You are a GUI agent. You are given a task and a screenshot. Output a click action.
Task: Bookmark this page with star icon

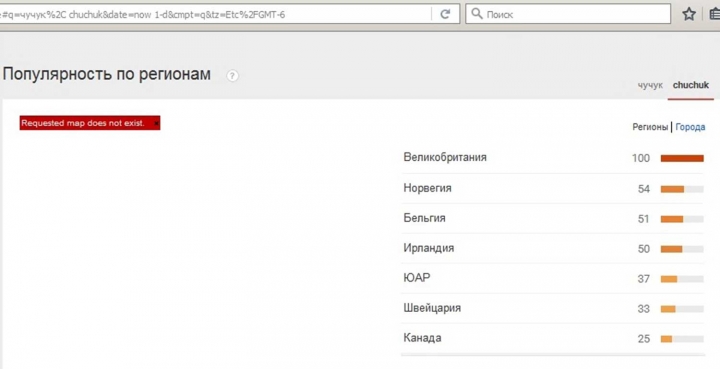tap(689, 14)
